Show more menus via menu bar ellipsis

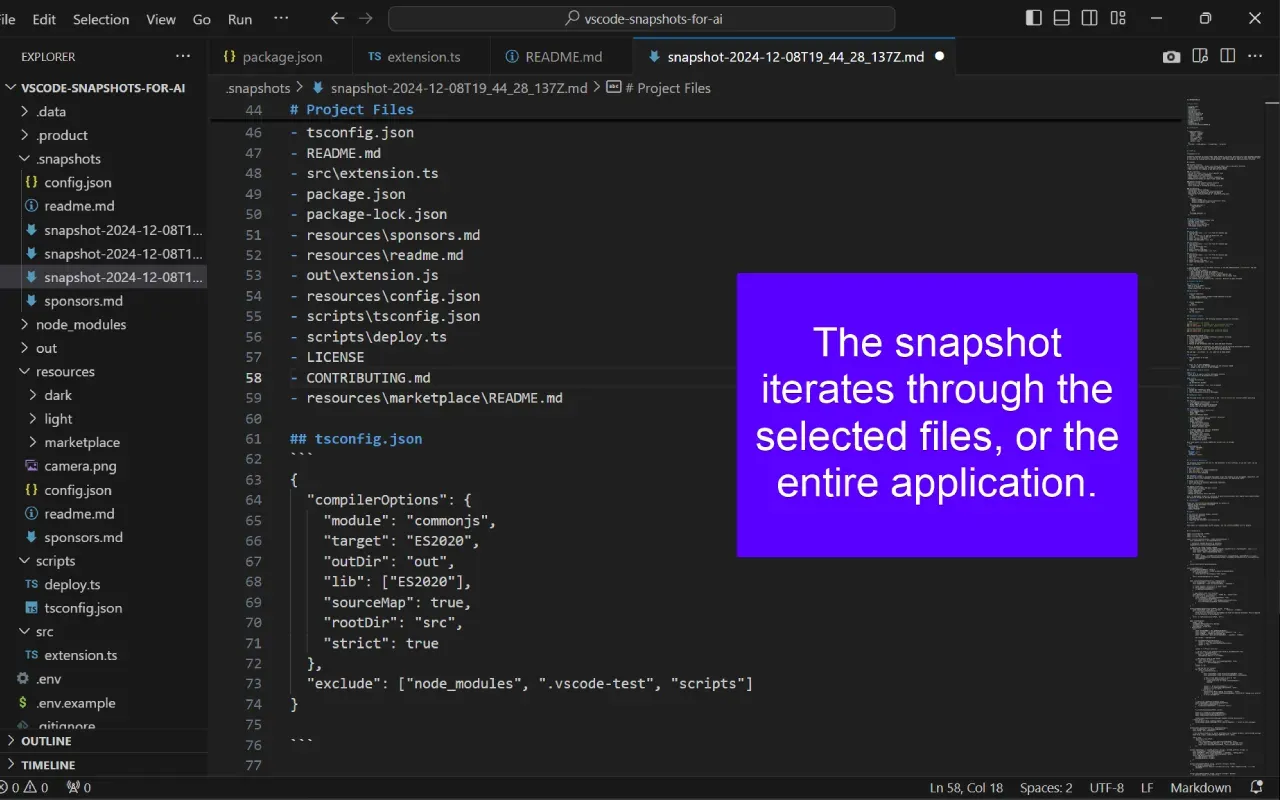(281, 18)
